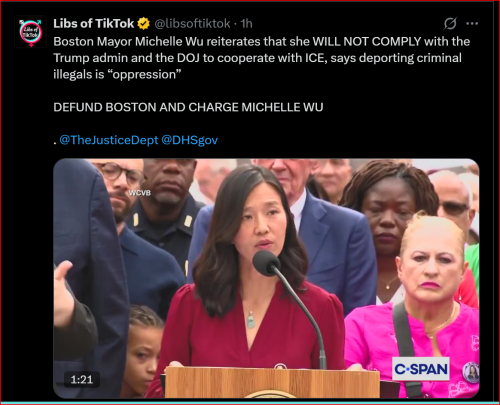Click the gold verified badge
This screenshot has height=405, width=500.
click(x=144, y=24)
